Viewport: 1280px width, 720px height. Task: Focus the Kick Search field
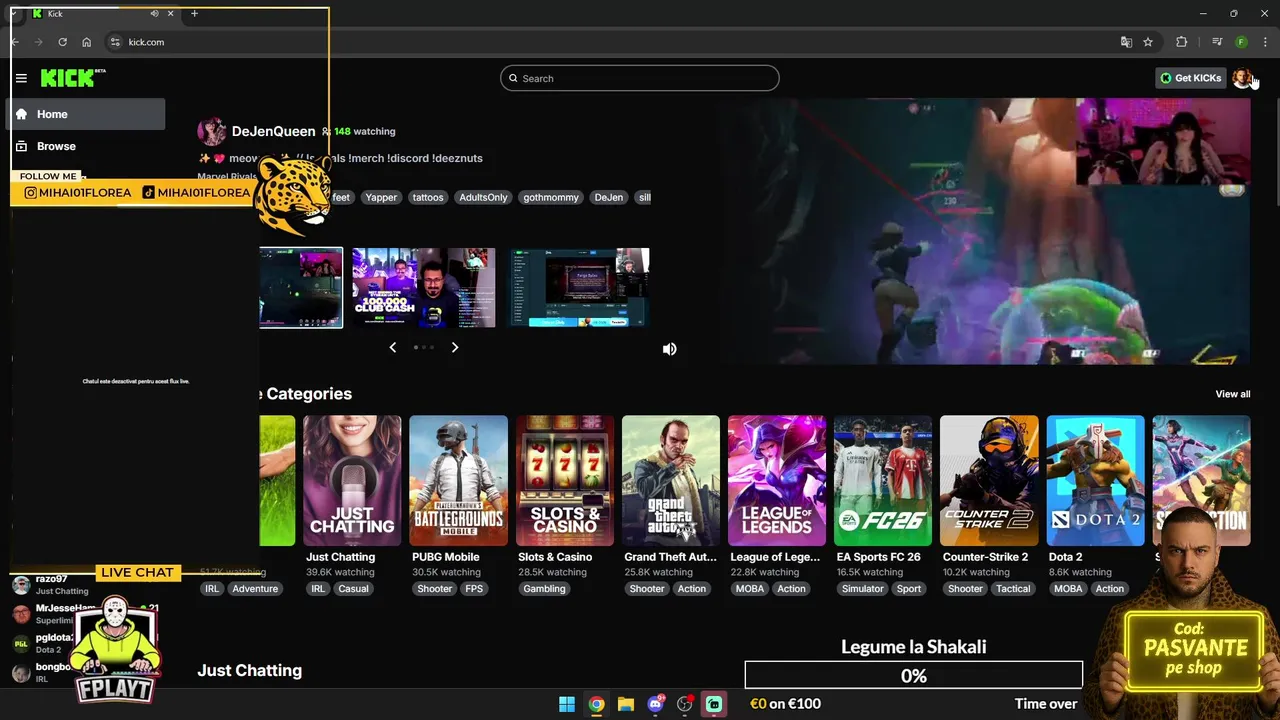640,78
